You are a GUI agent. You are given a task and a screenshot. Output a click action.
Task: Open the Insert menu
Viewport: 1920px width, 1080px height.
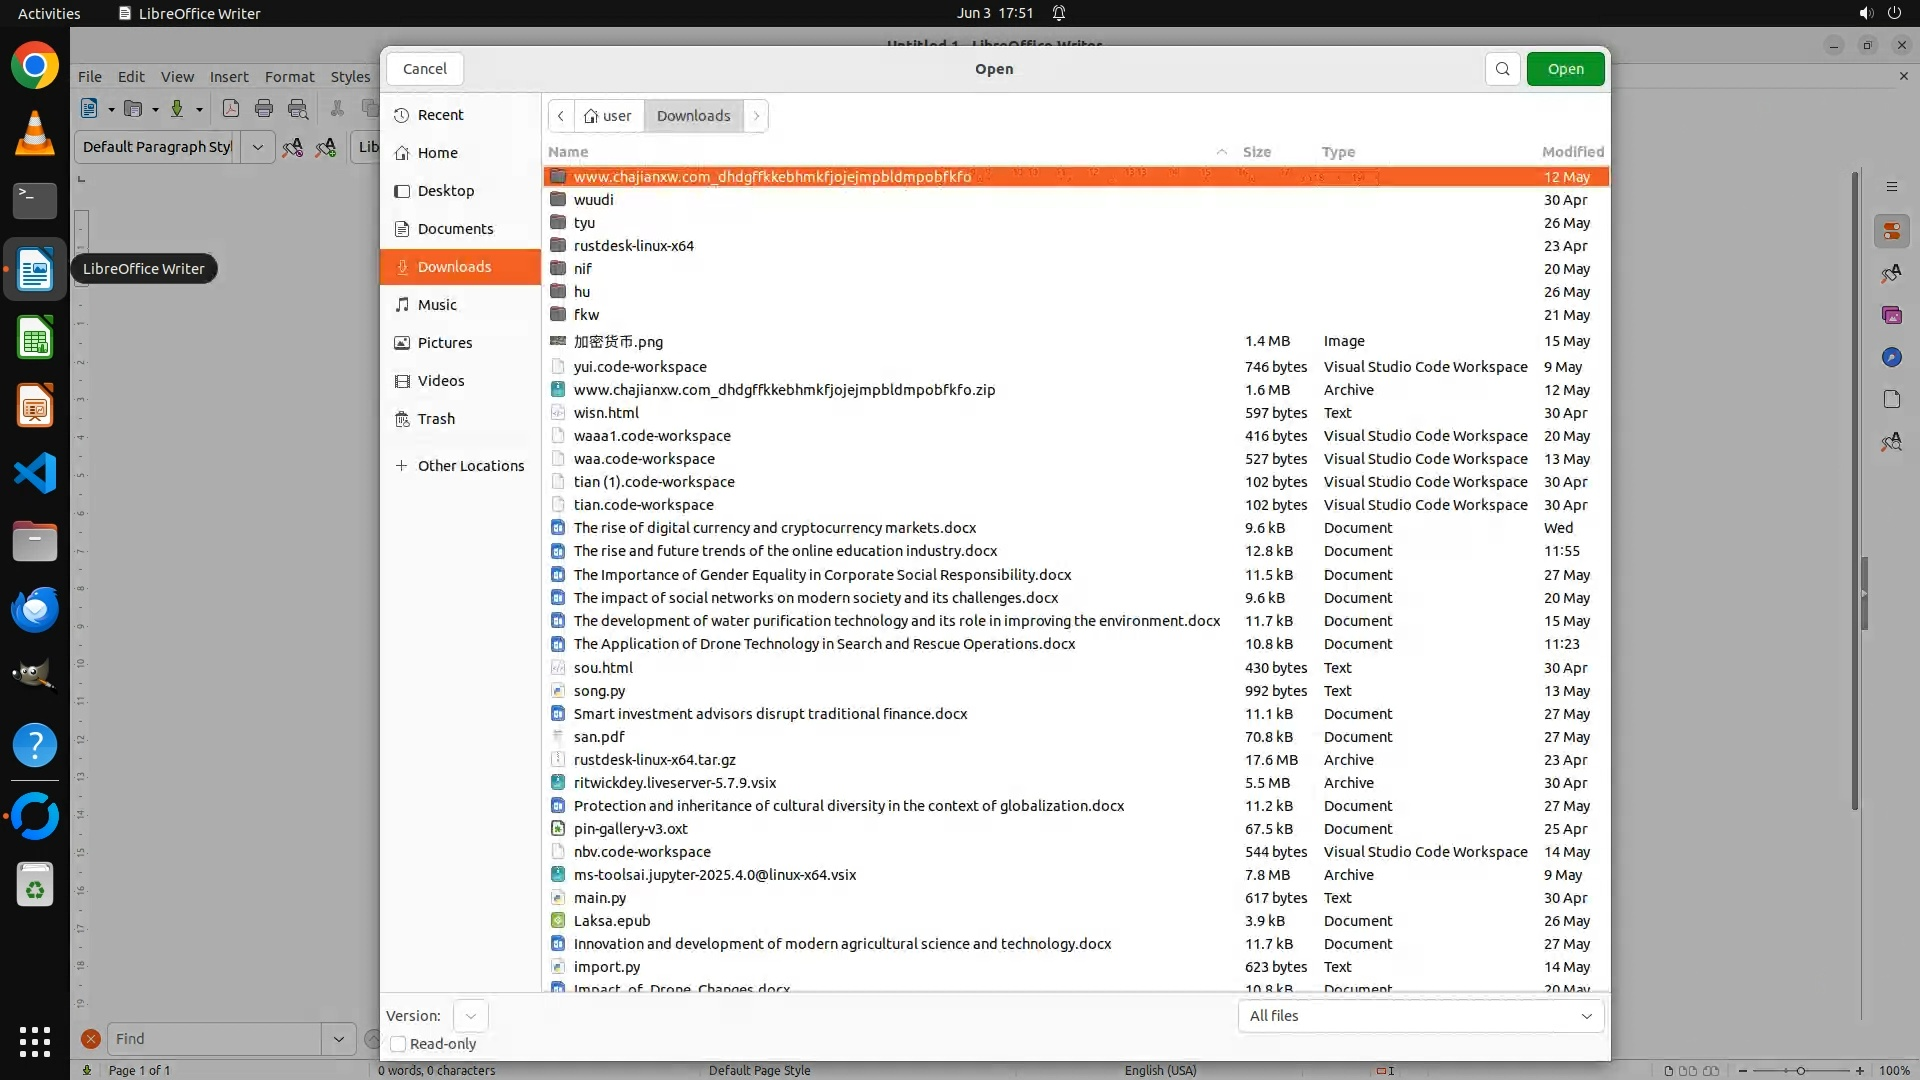click(x=229, y=77)
